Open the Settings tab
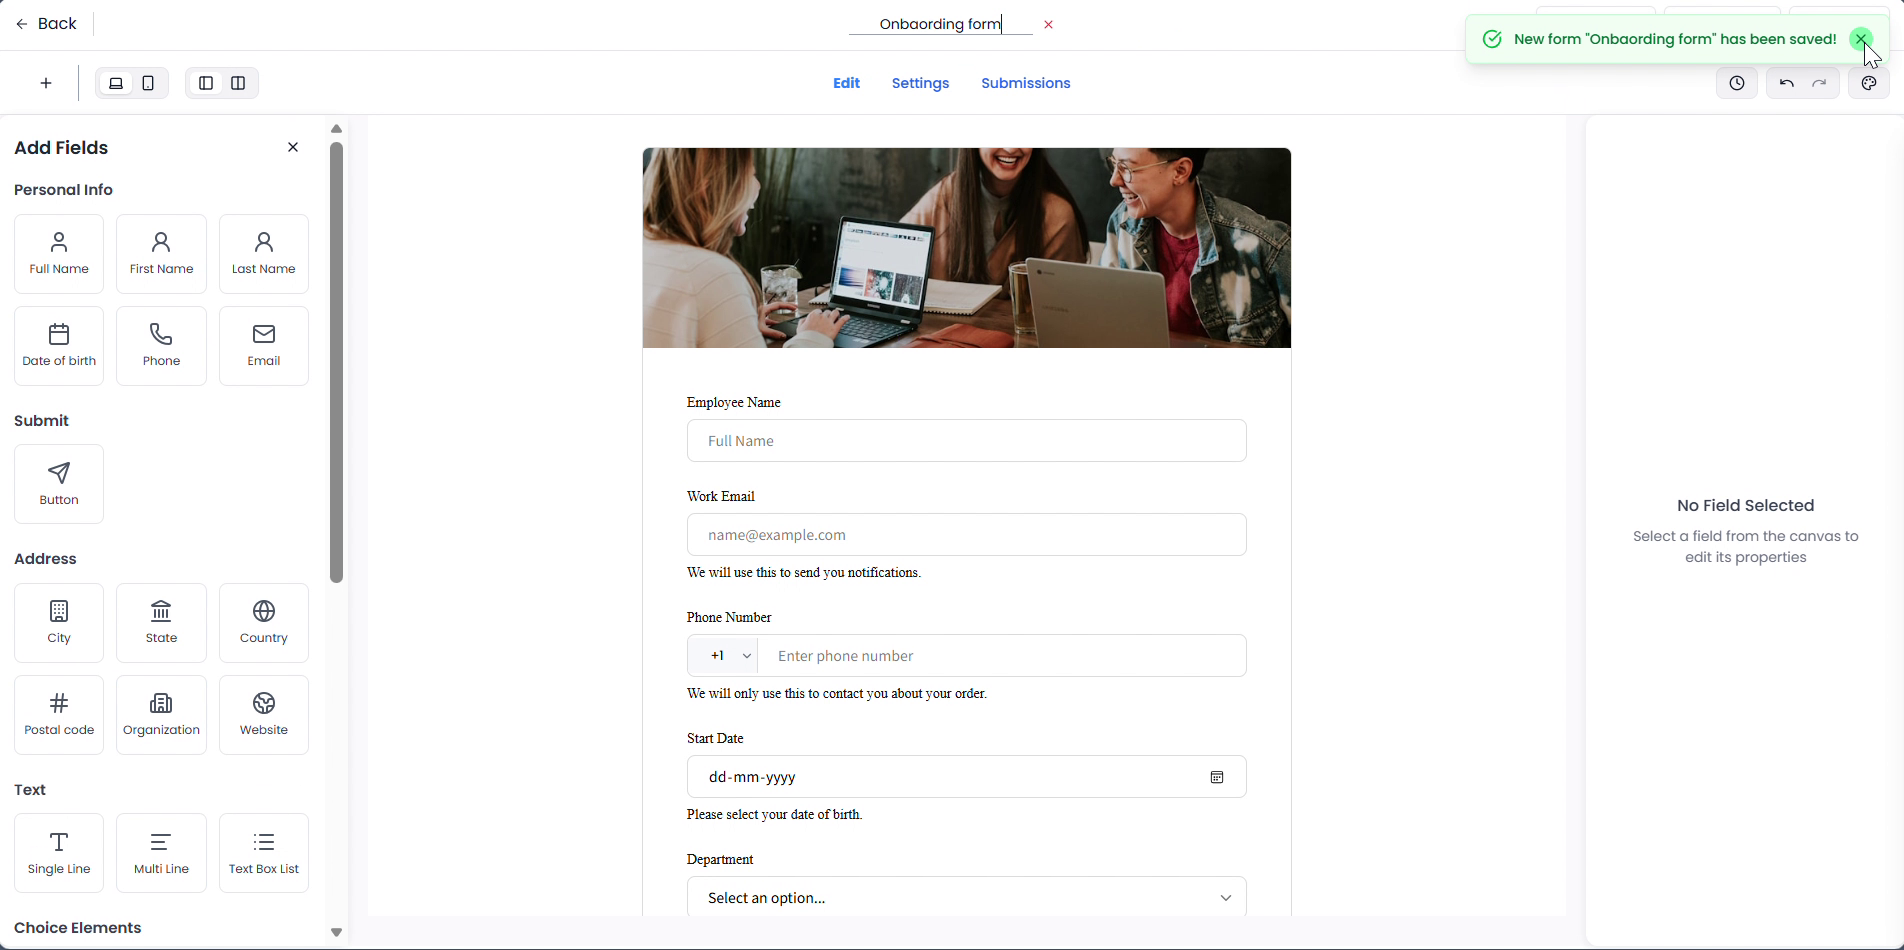The image size is (1904, 950). (x=920, y=84)
